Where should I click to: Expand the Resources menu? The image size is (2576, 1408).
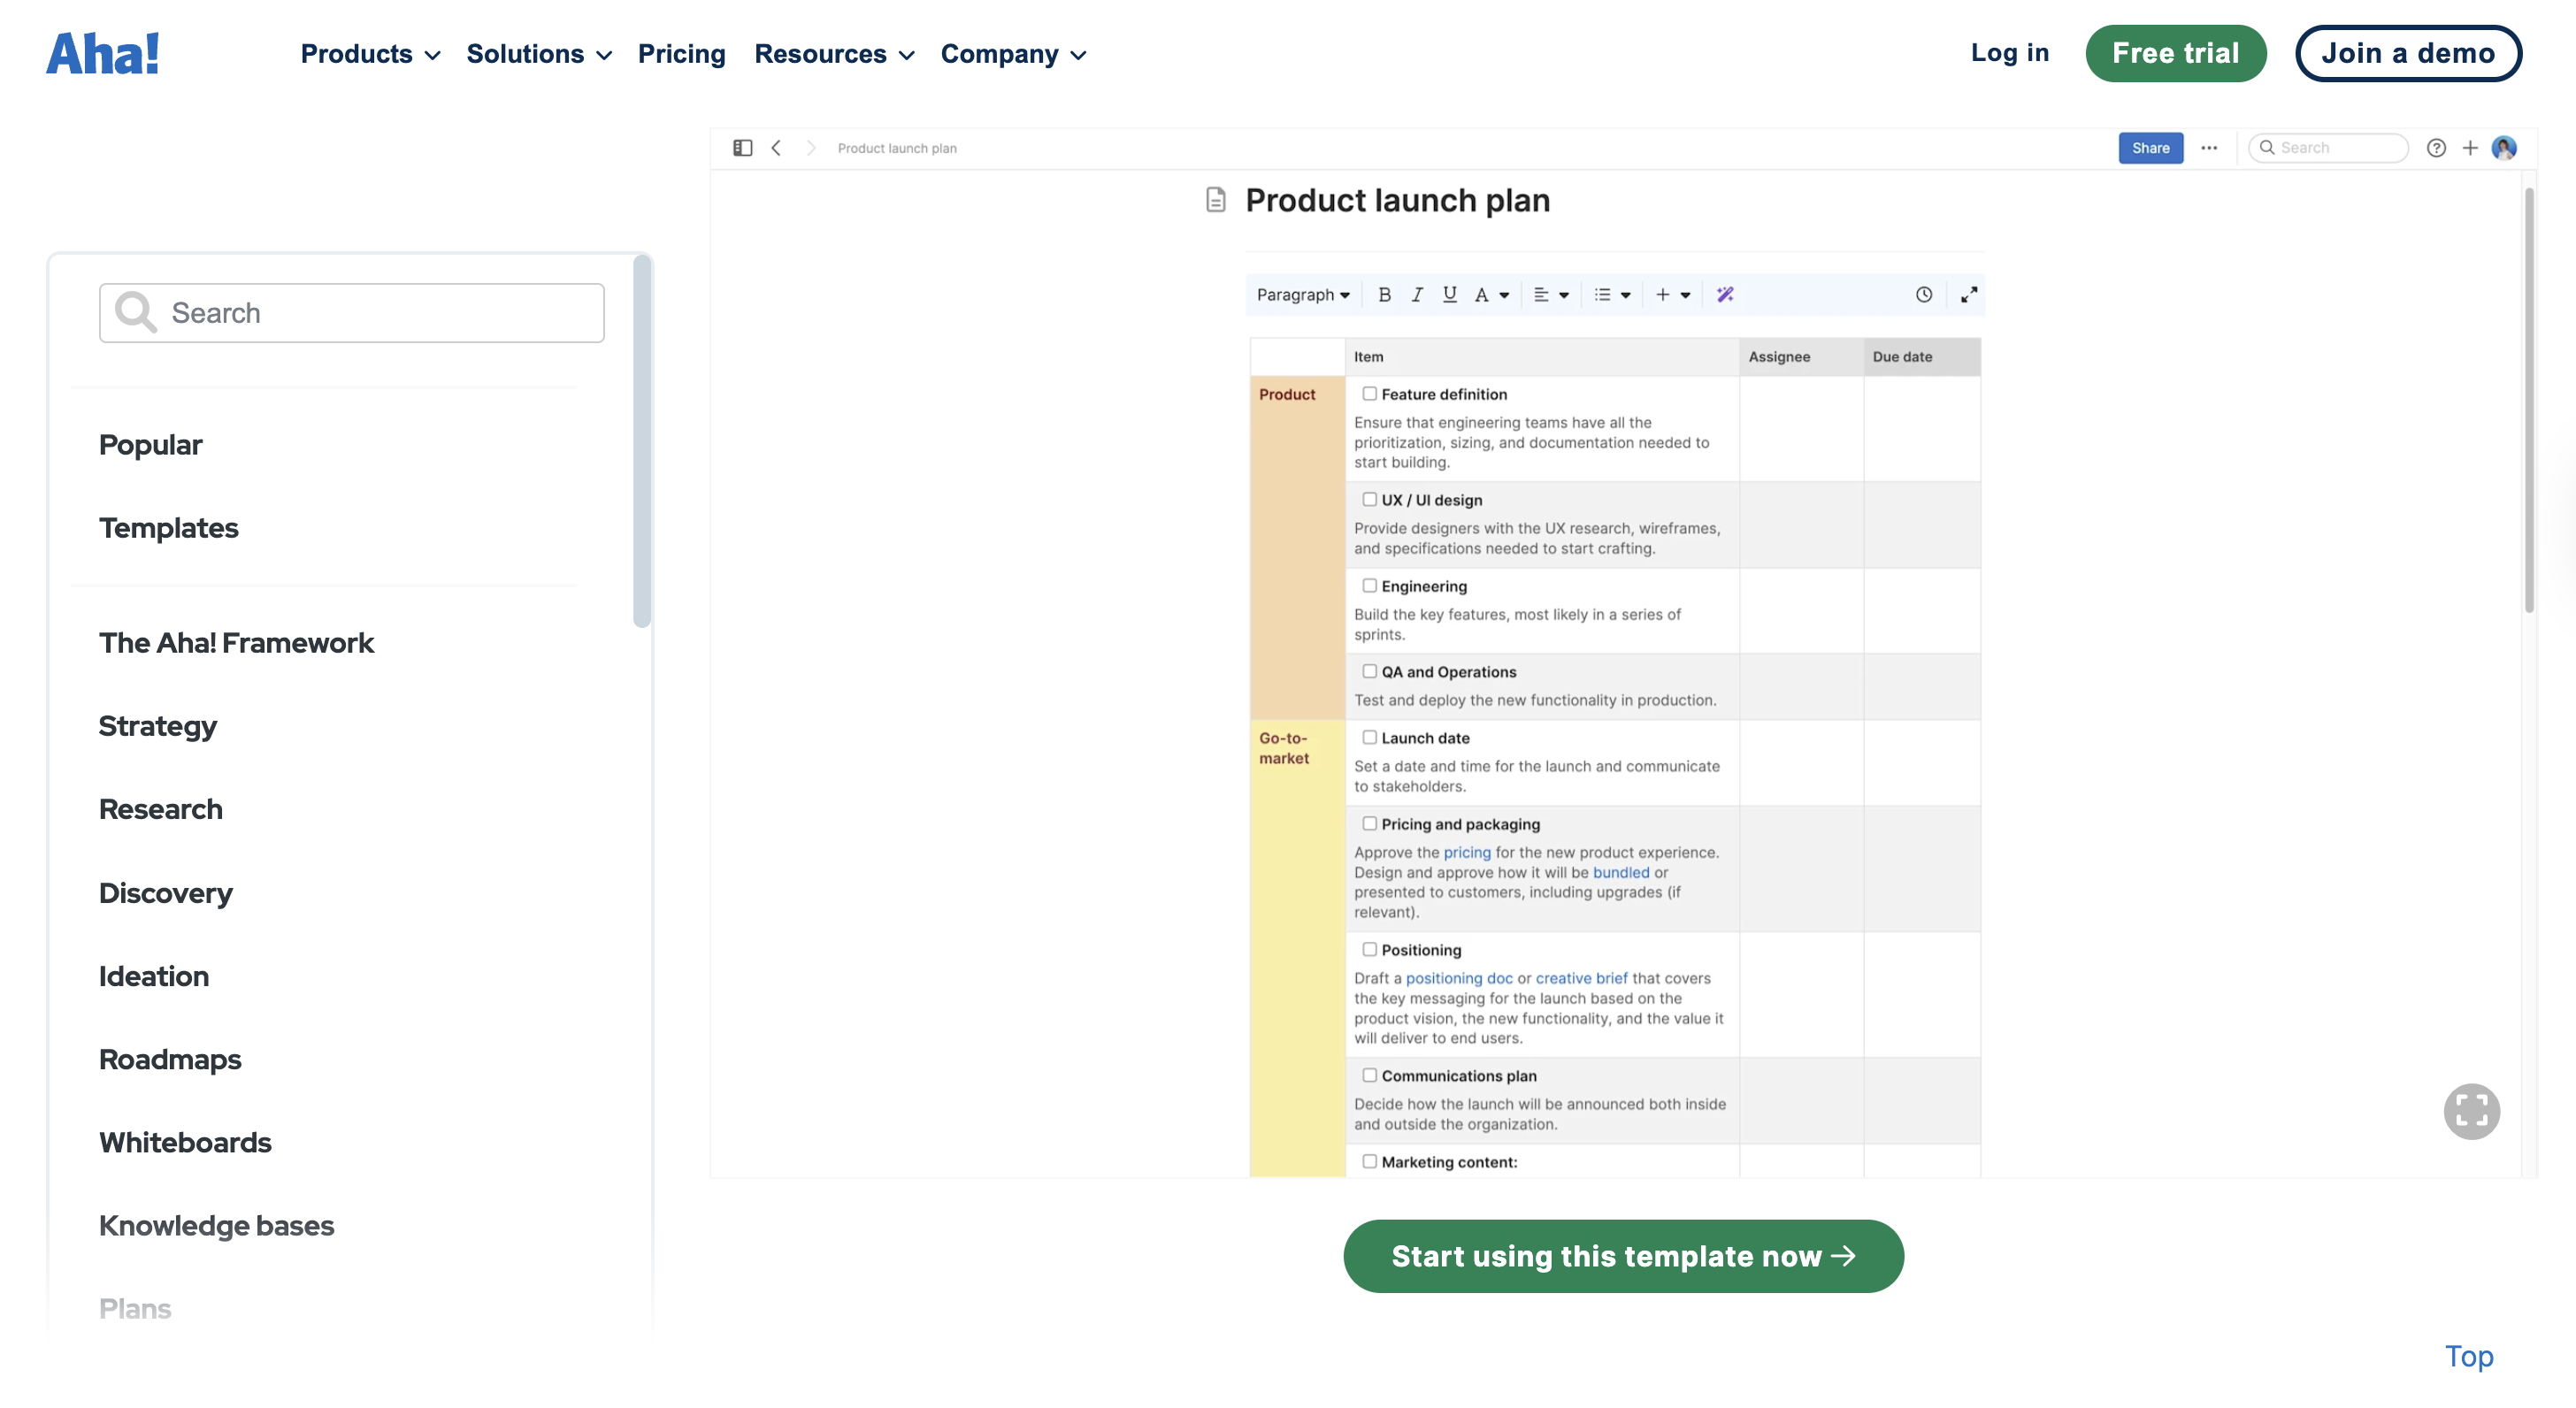(x=834, y=54)
